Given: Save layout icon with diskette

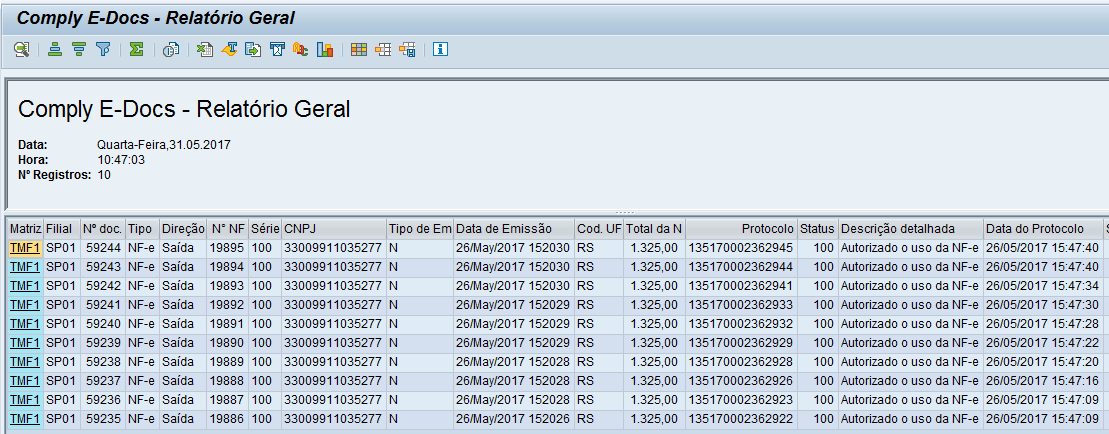Looking at the screenshot, I should click(407, 49).
